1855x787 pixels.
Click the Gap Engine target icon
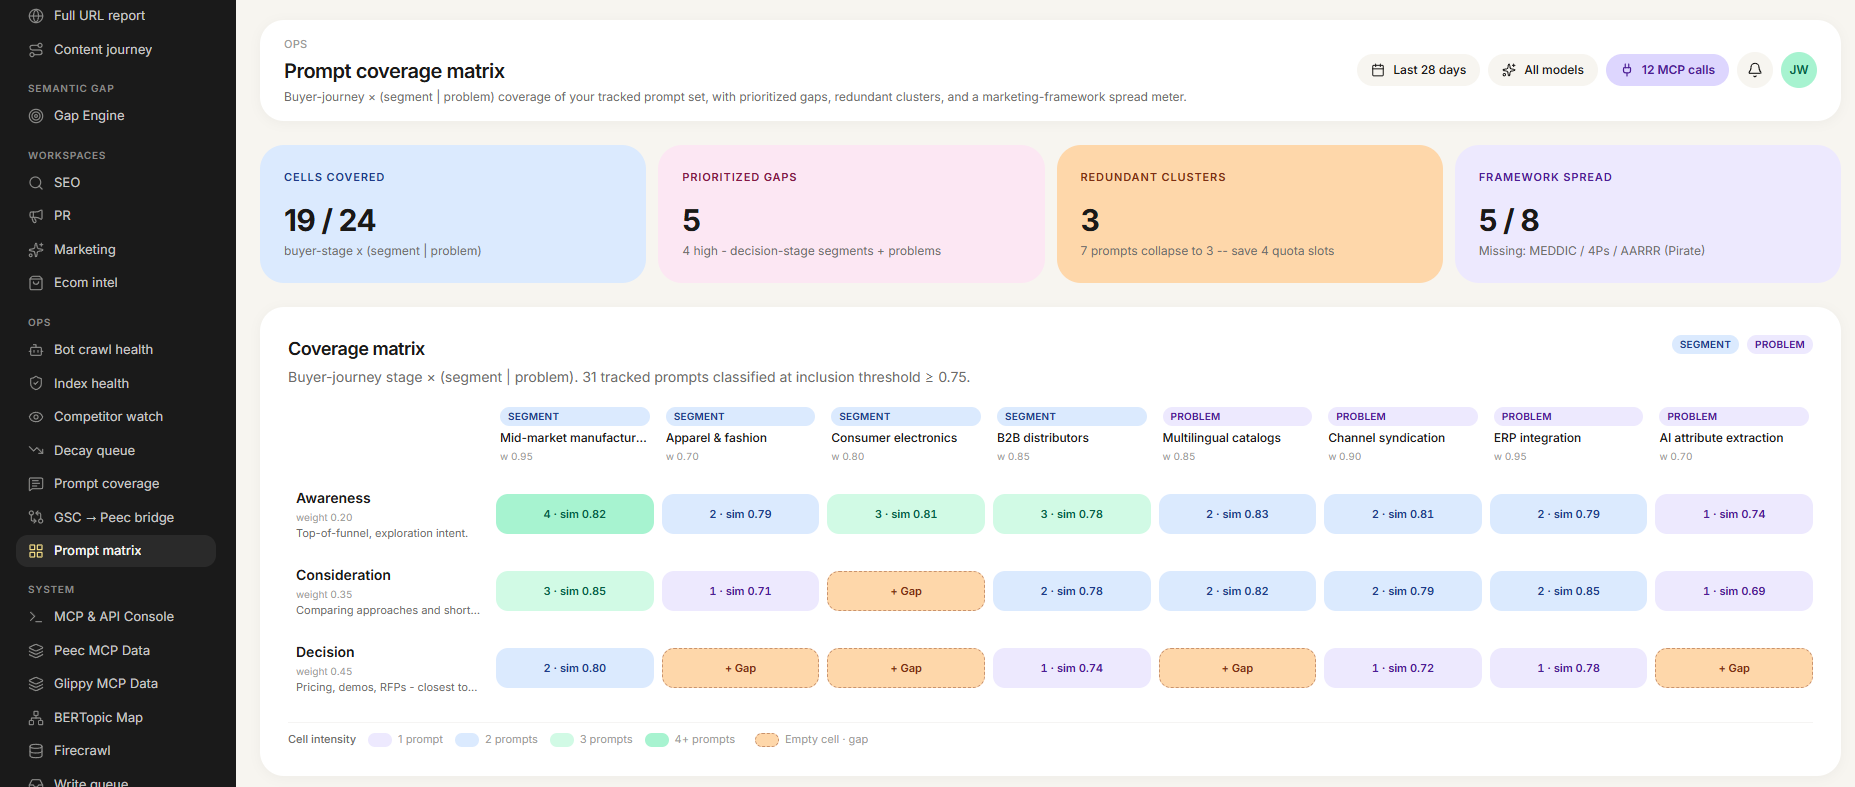[36, 116]
